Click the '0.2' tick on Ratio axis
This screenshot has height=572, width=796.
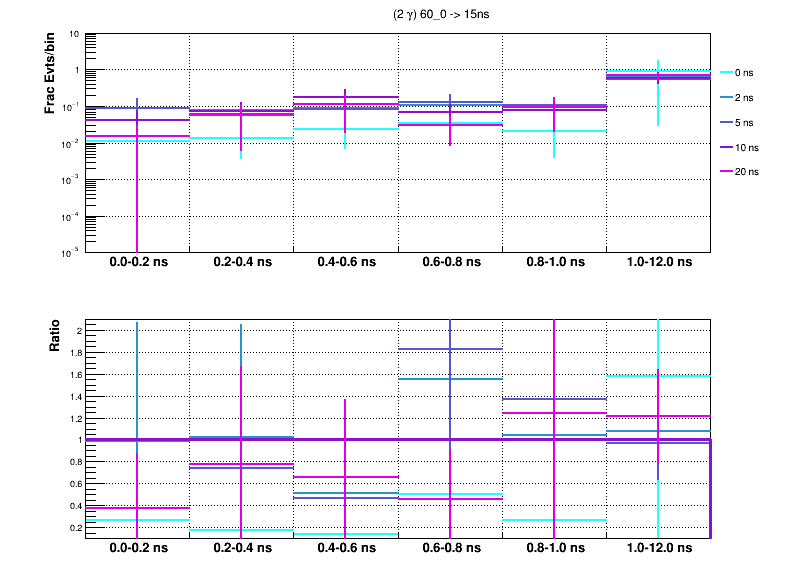click(x=73, y=527)
